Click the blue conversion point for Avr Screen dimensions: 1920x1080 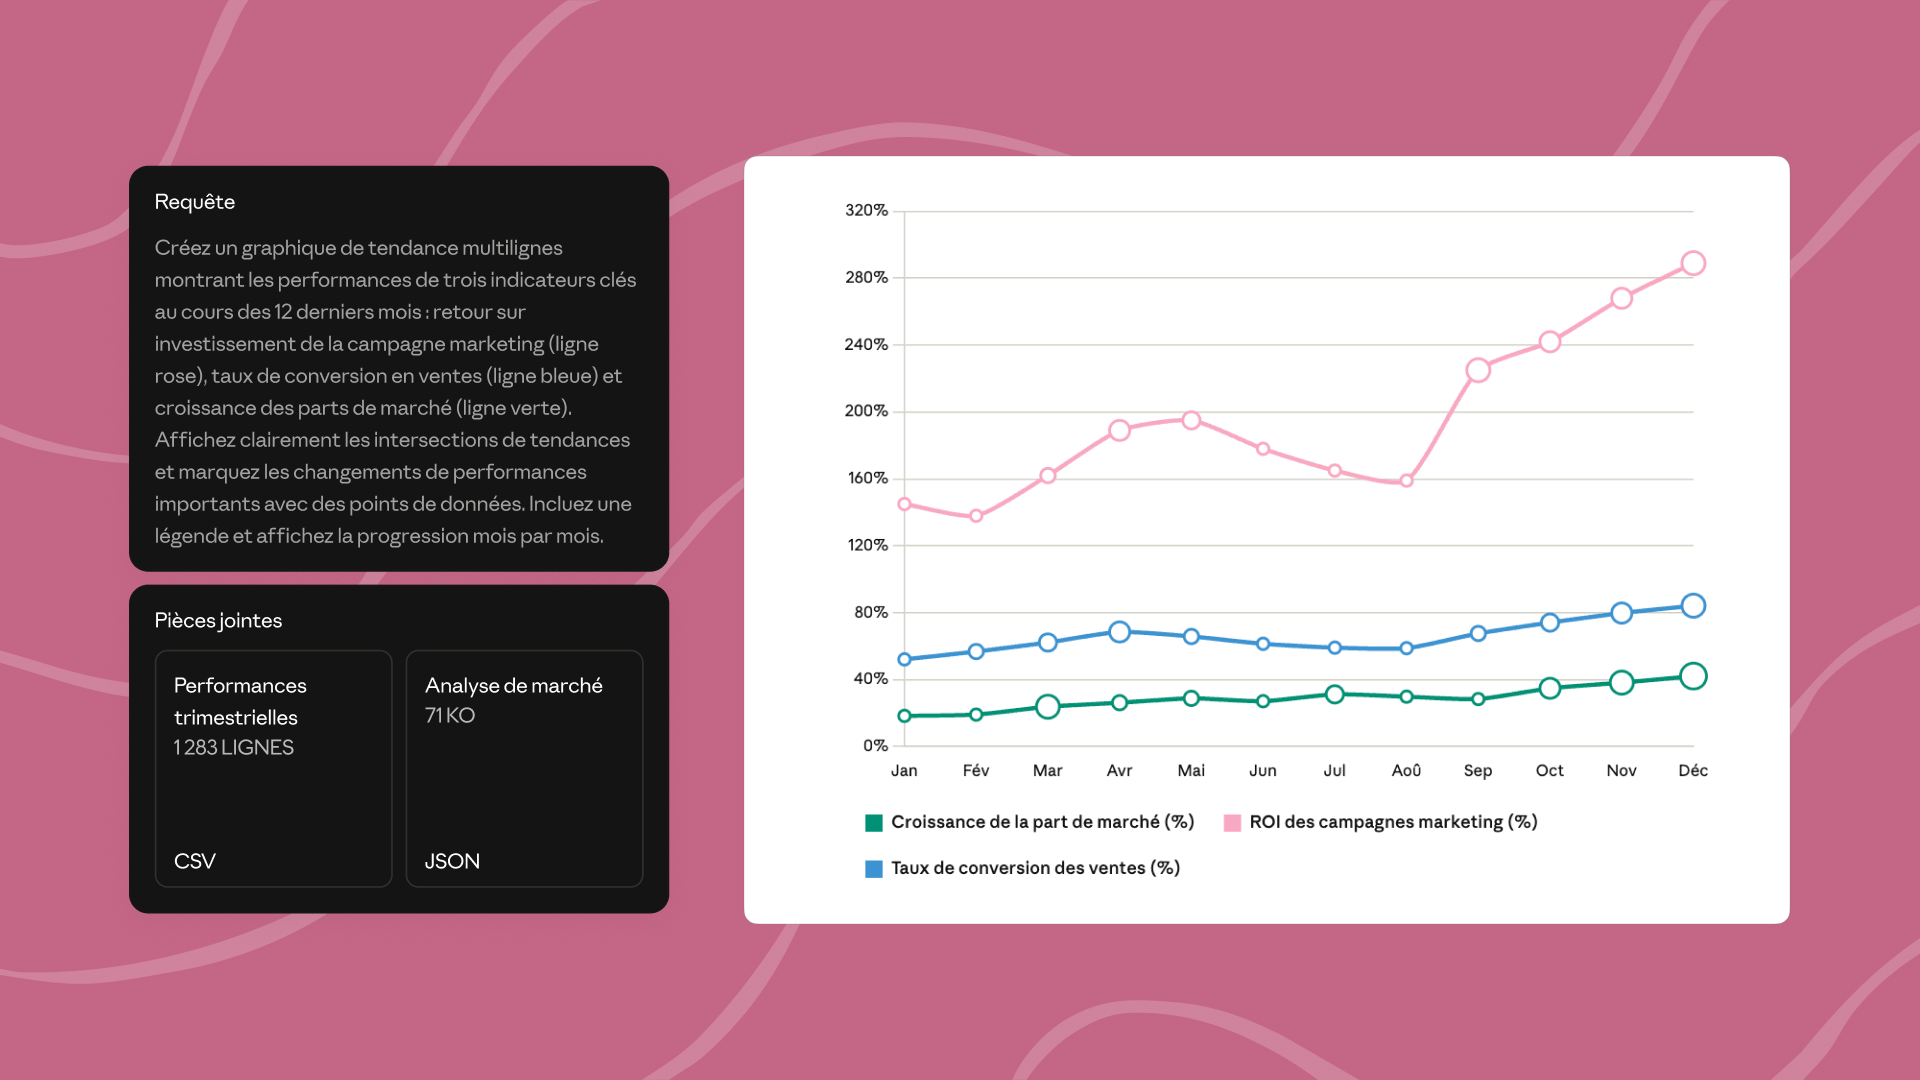coord(1119,632)
